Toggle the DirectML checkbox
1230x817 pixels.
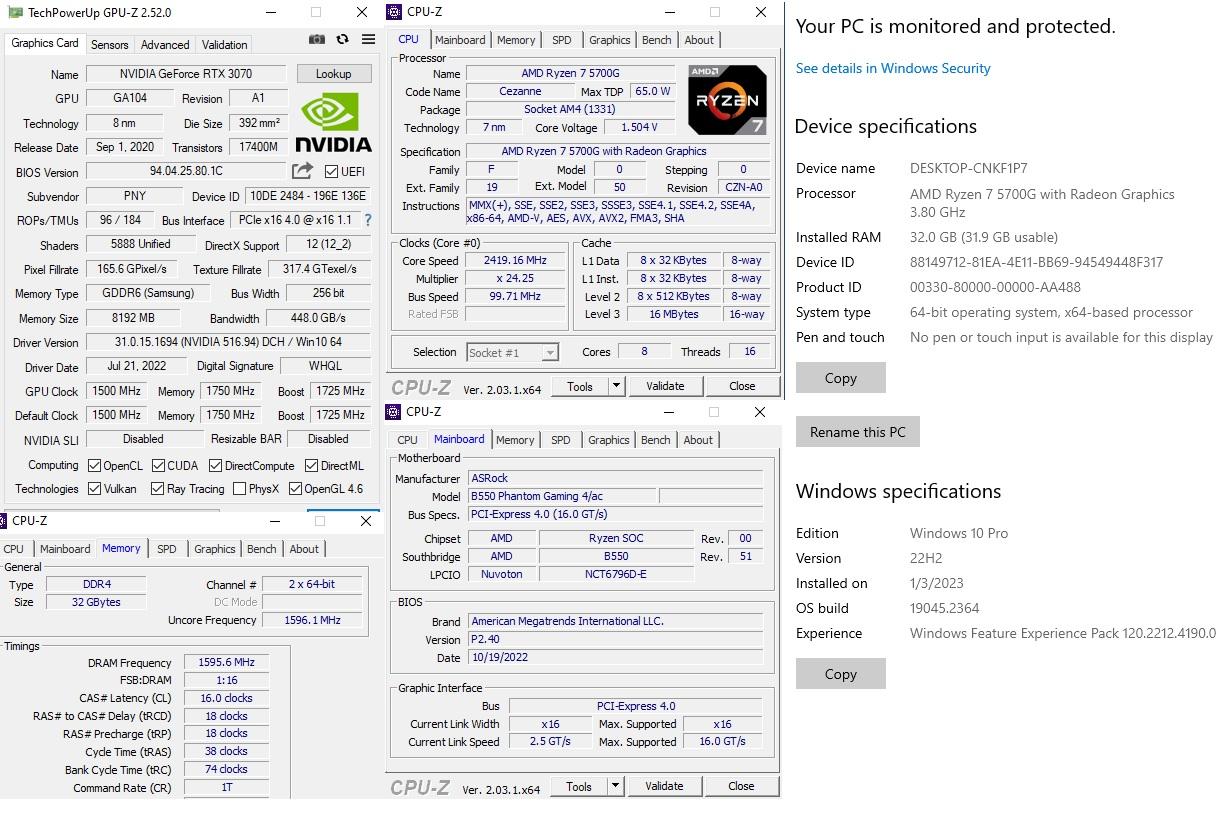pyautogui.click(x=311, y=465)
